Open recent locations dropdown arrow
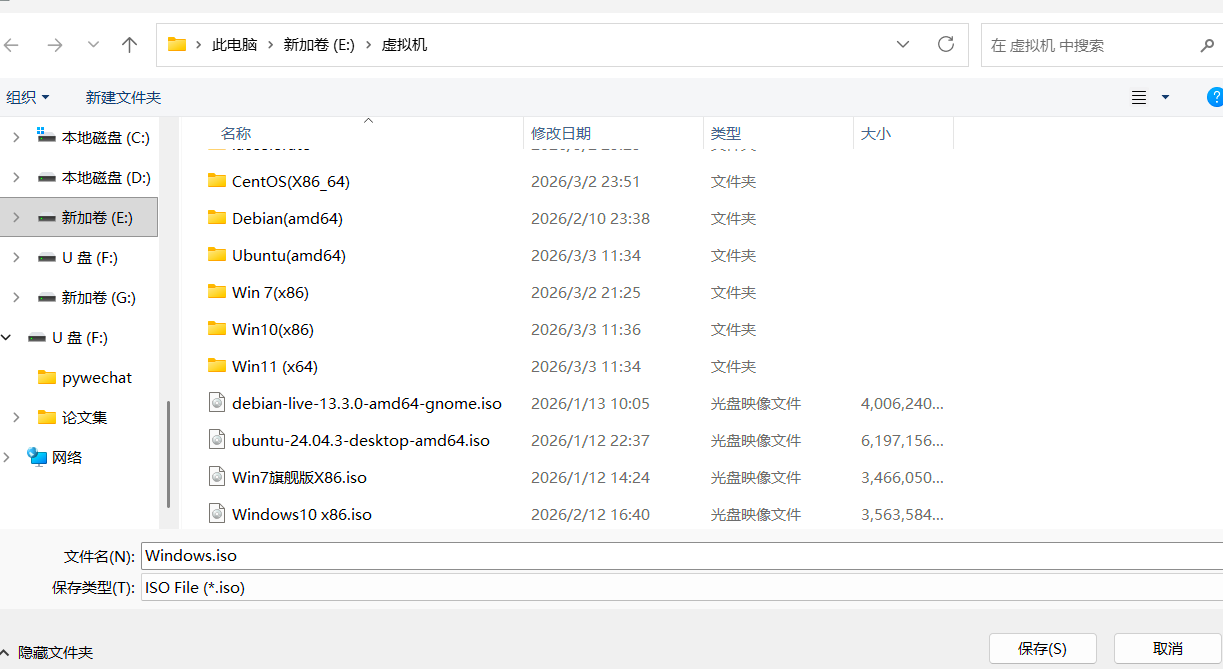The width and height of the screenshot is (1223, 669). [93, 45]
